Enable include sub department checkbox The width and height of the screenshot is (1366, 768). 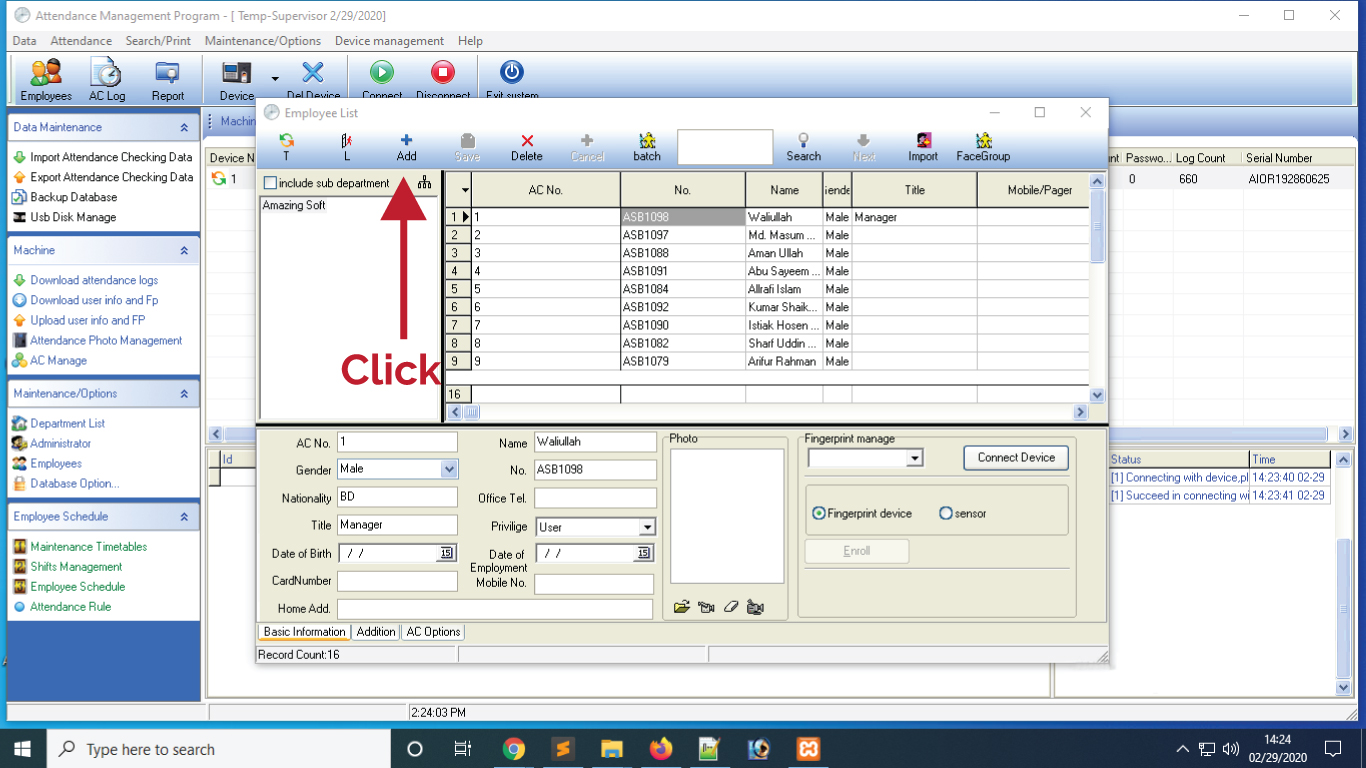(x=270, y=183)
